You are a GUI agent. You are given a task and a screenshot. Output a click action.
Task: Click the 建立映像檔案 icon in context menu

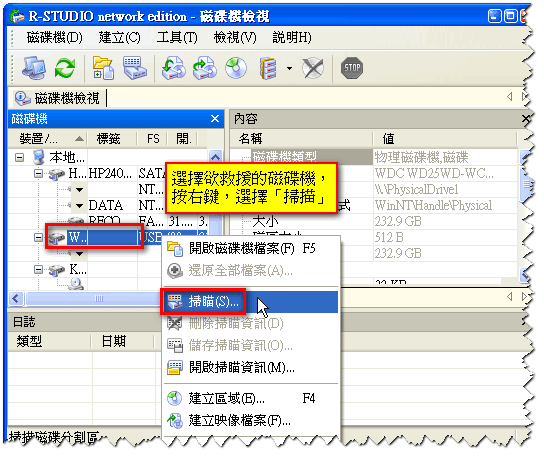click(x=175, y=421)
